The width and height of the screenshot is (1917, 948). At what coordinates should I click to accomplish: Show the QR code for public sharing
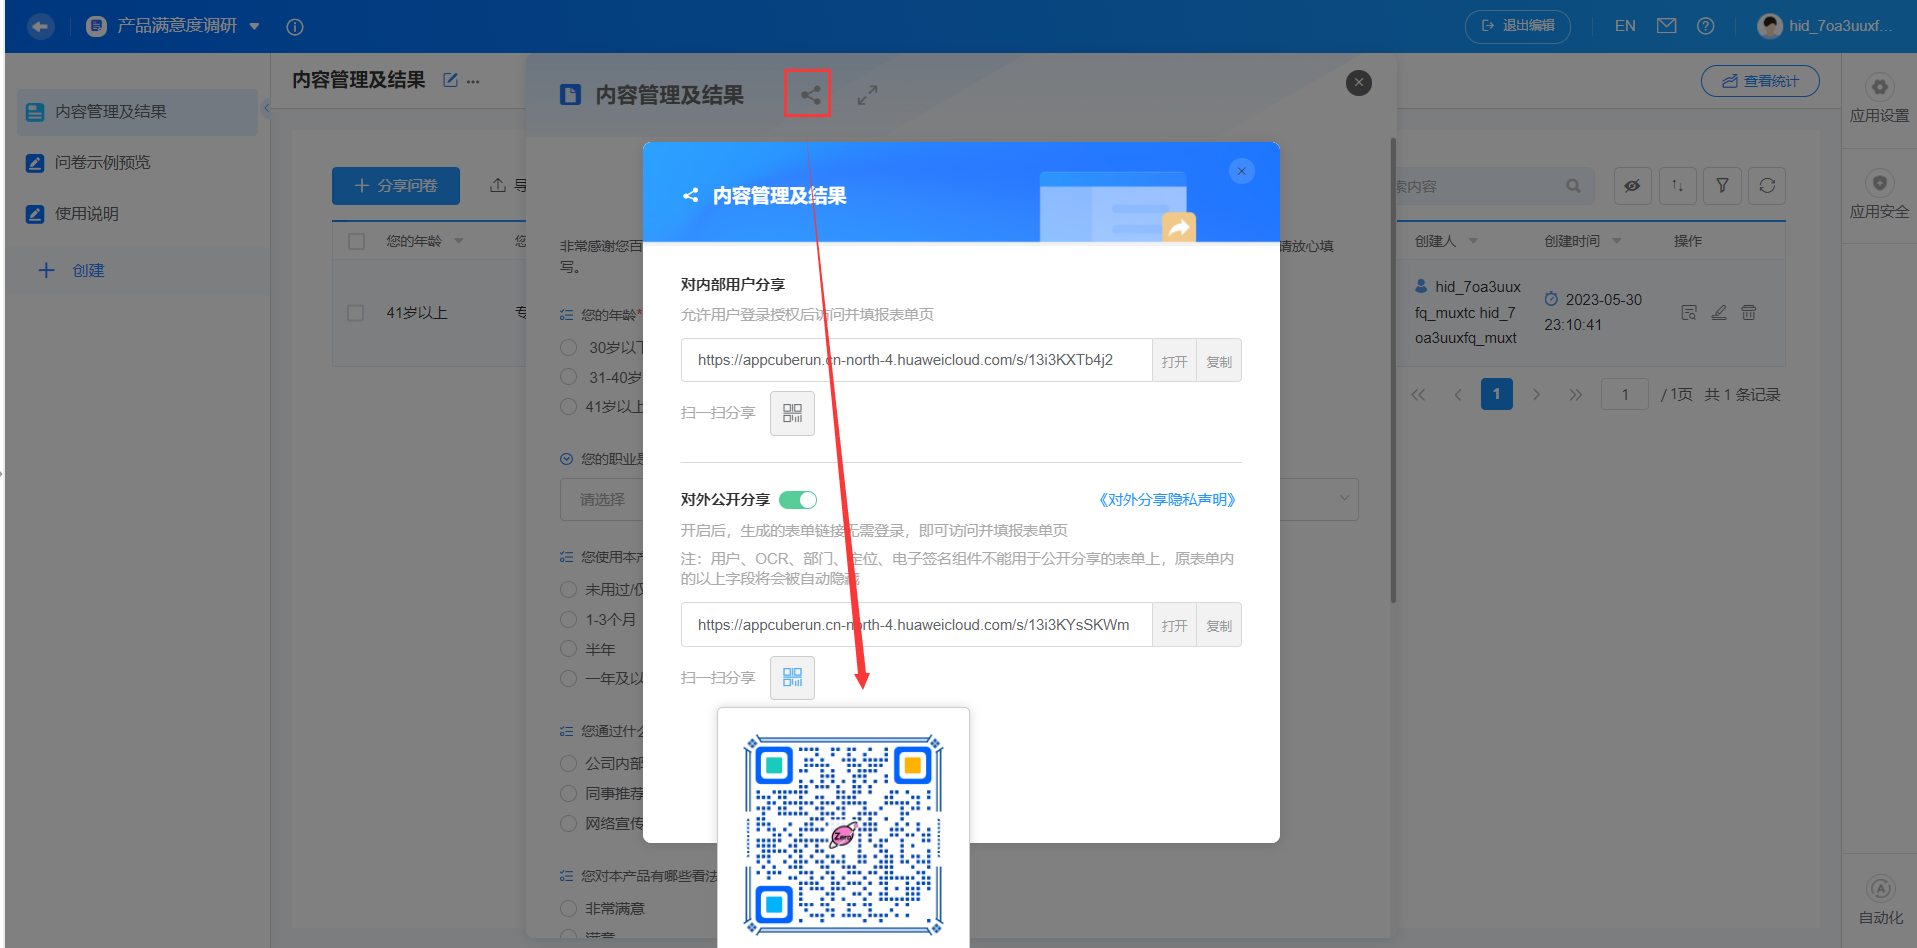(792, 678)
